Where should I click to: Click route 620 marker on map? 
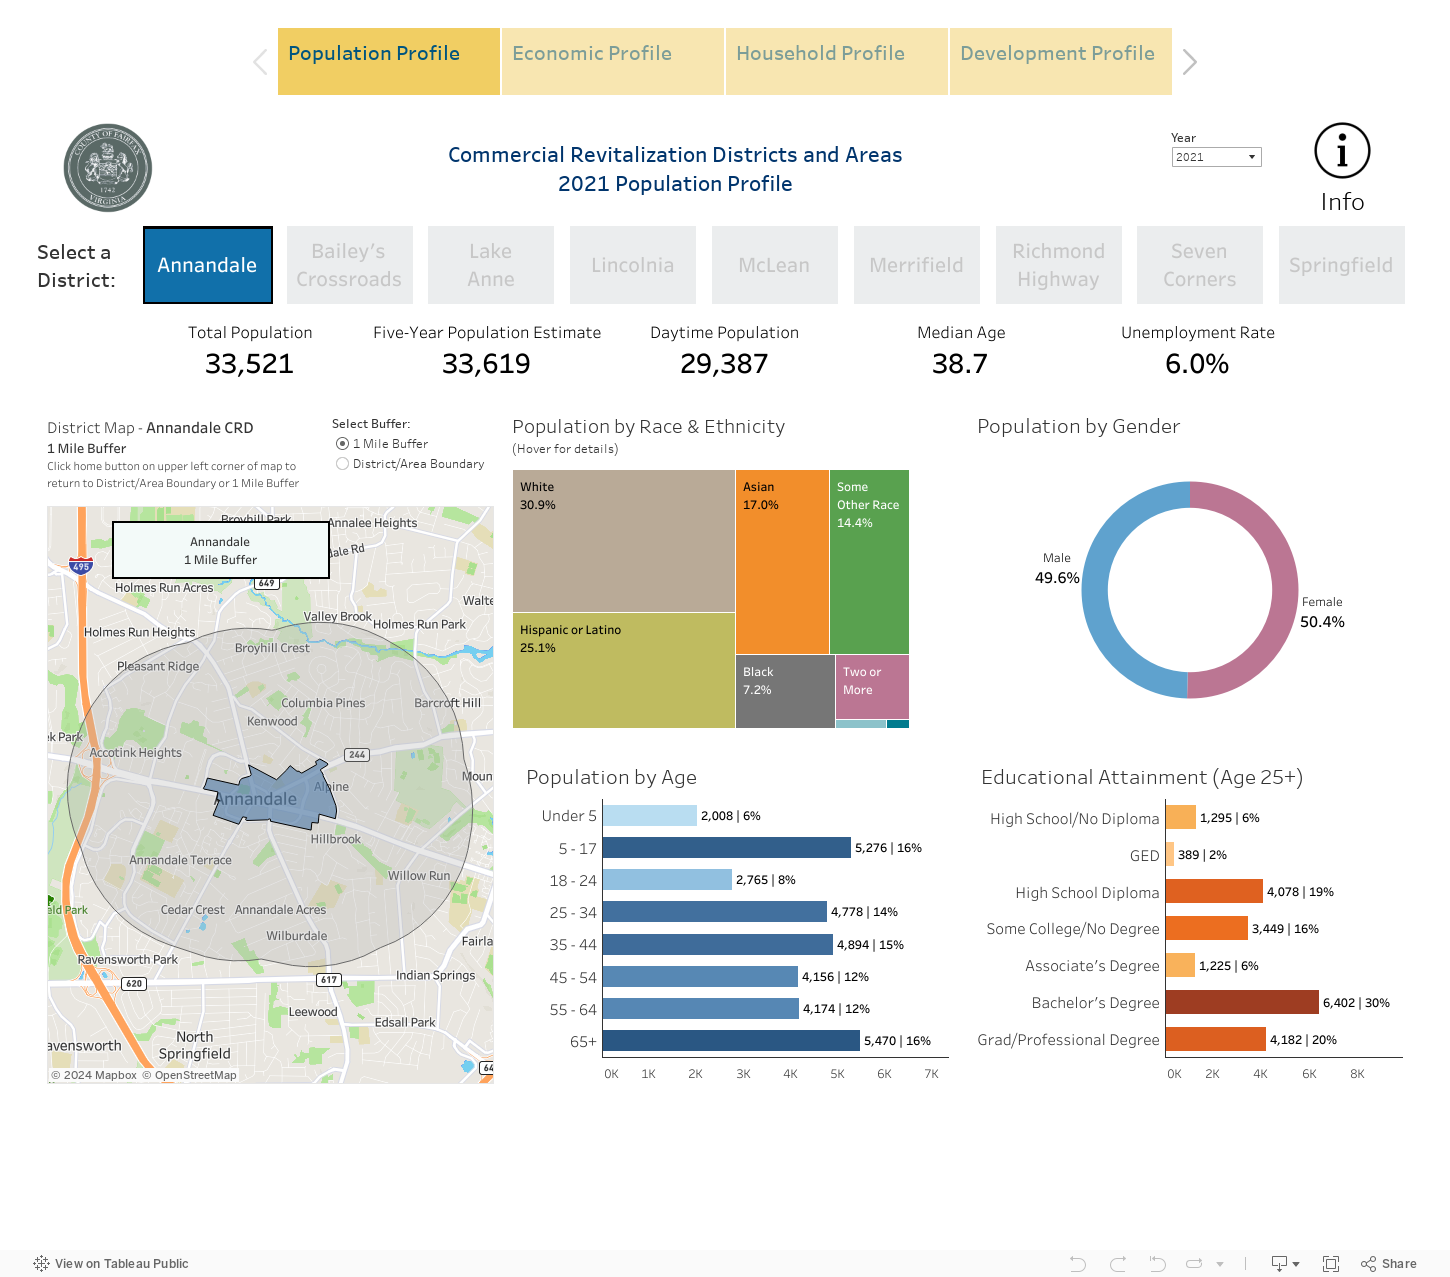pos(134,983)
